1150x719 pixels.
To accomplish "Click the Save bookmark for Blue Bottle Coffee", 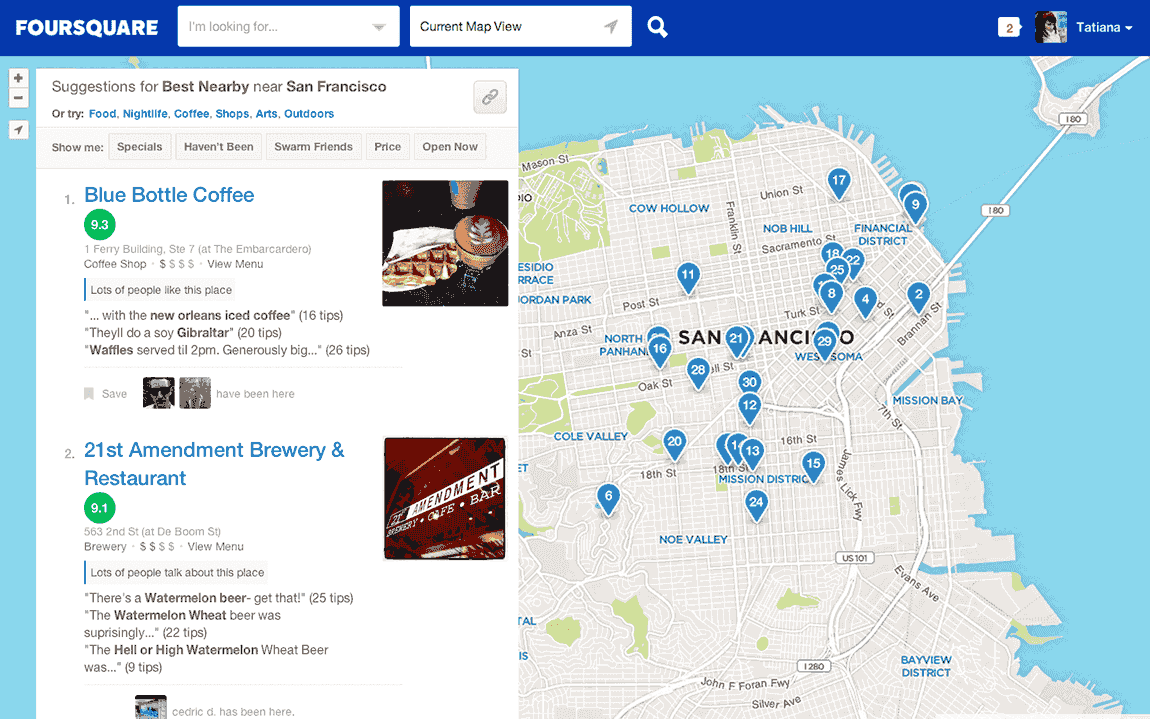I will tap(106, 394).
